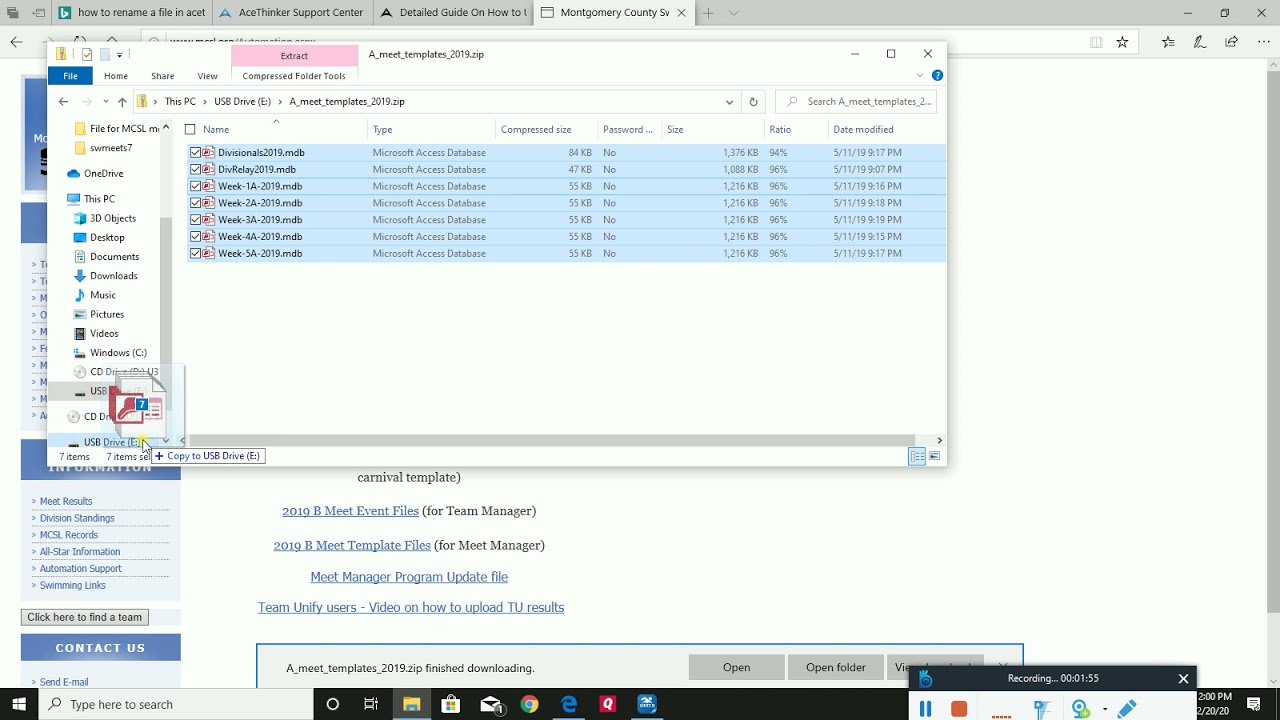Image resolution: width=1280 pixels, height=720 pixels.
Task: Click Open folder in download notification
Action: pos(836,667)
